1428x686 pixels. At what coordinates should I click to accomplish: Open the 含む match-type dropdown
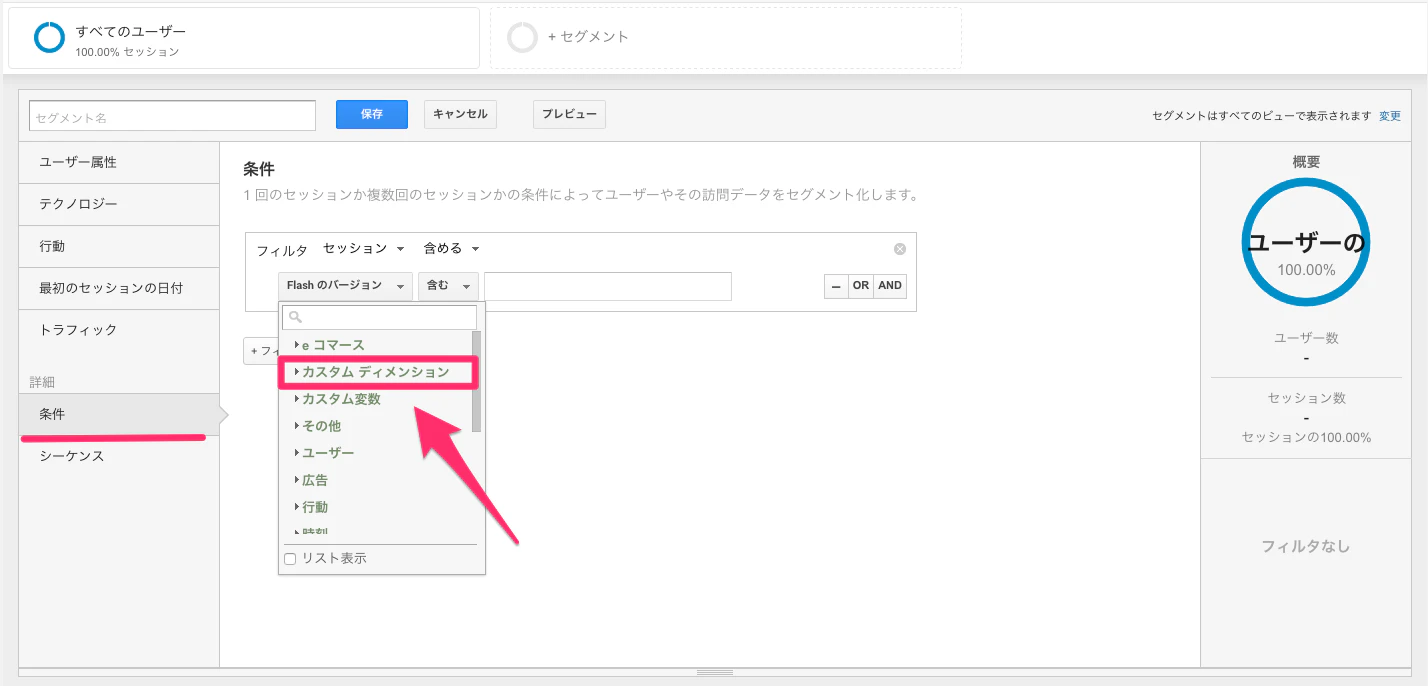pos(448,286)
